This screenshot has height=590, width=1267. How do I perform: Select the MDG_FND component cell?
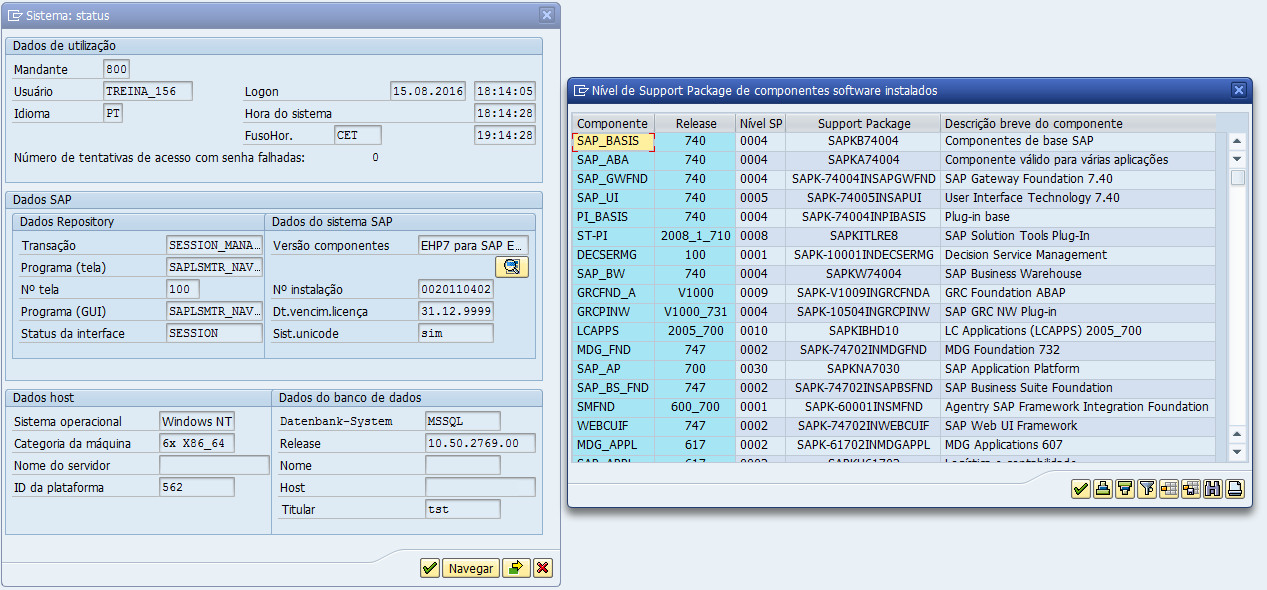613,350
